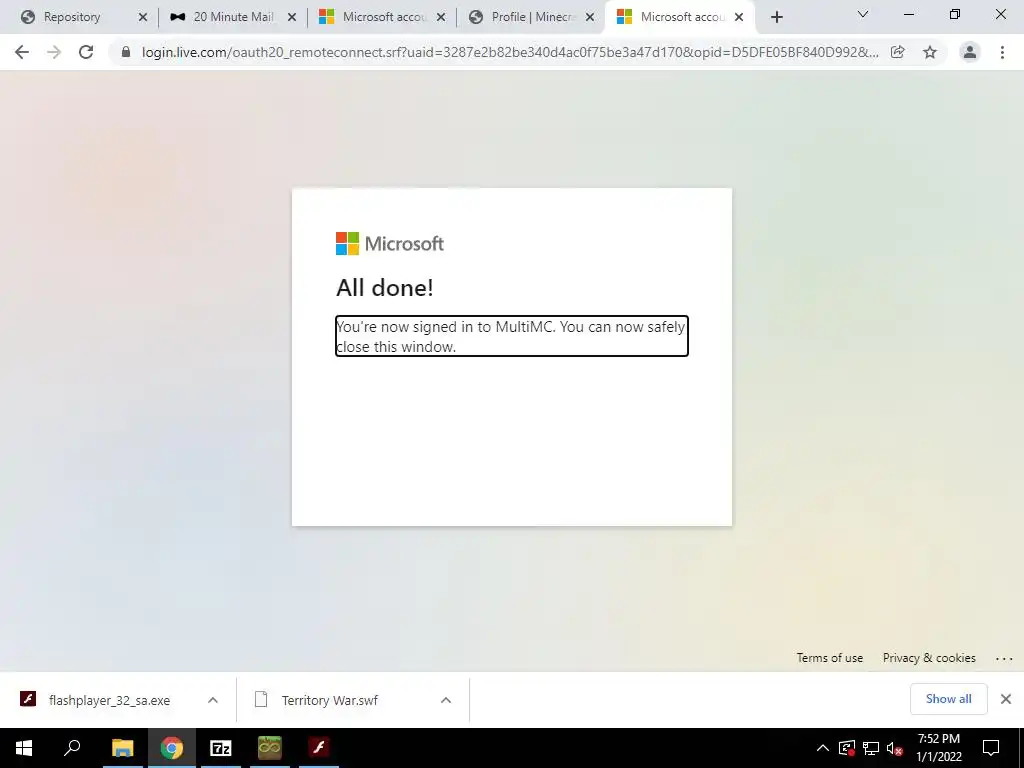
Task: Switch to the first Microsoft account tab
Action: tap(383, 17)
